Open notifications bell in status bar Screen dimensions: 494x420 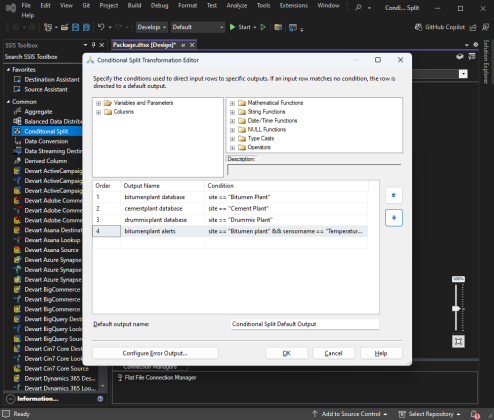[x=474, y=414]
